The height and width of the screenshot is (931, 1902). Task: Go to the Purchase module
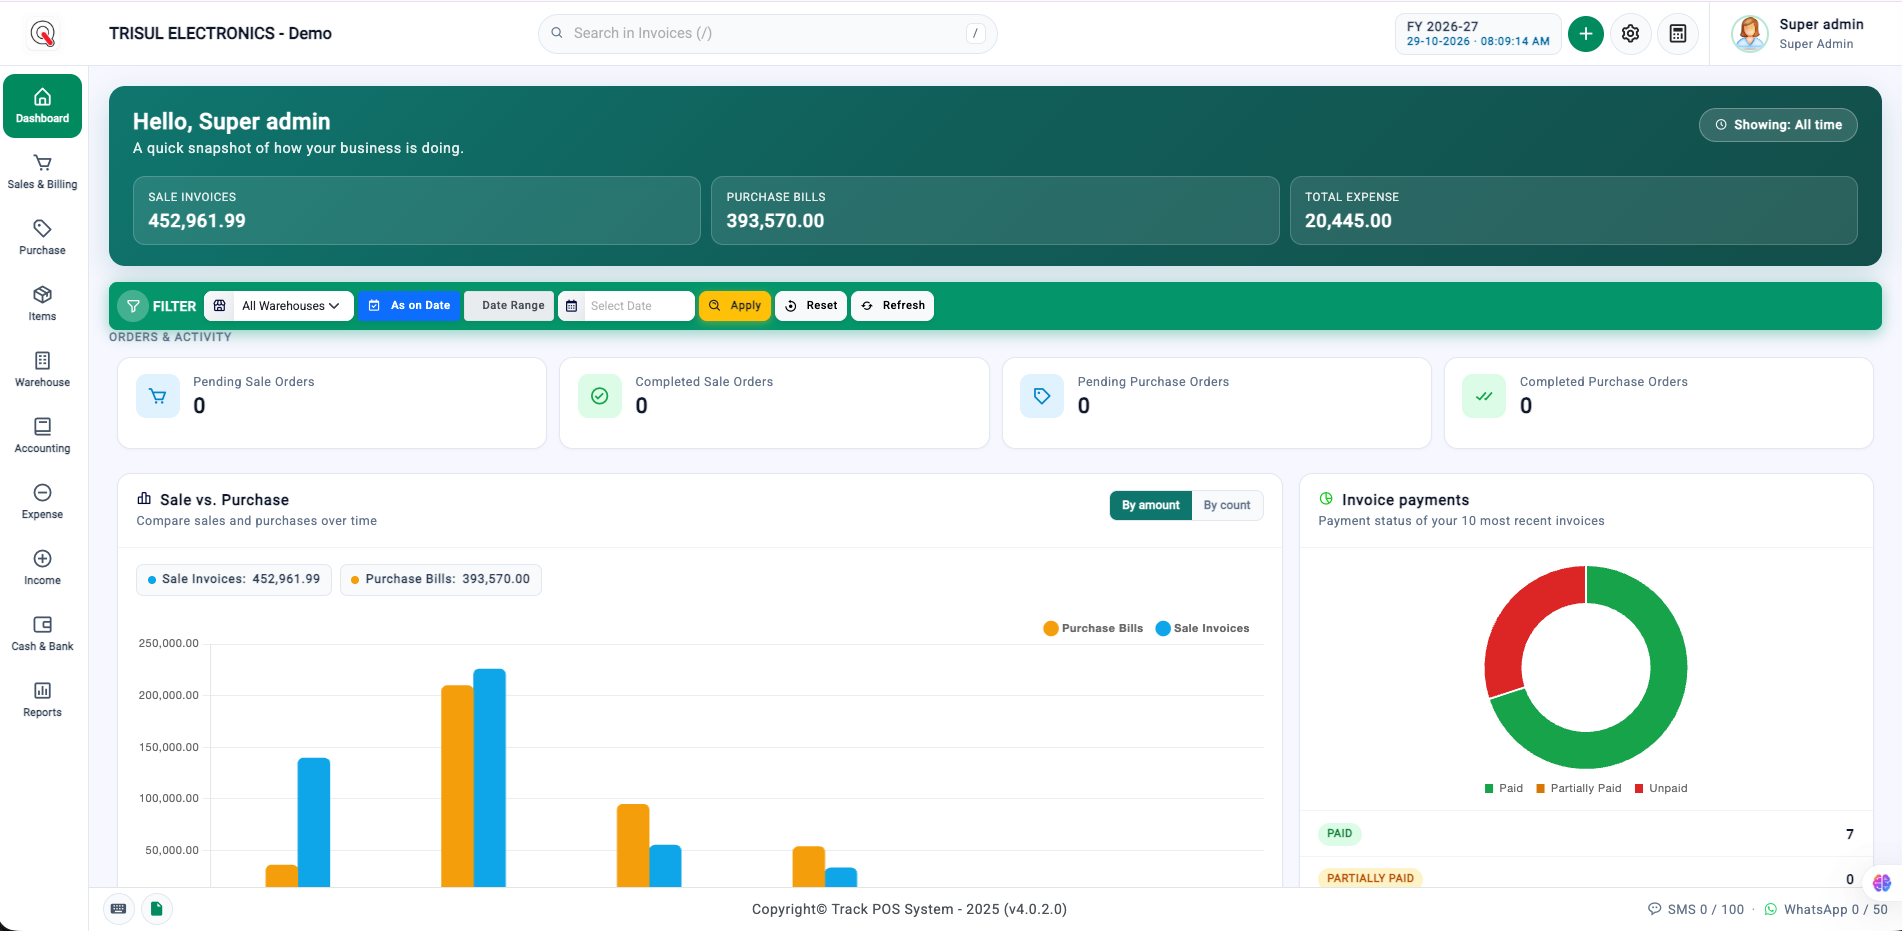[42, 238]
